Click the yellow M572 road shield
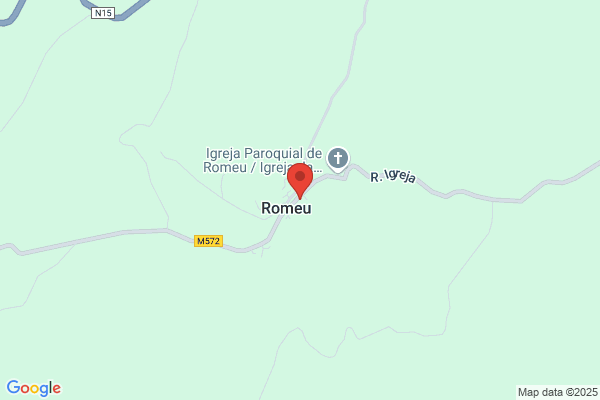 tap(208, 241)
